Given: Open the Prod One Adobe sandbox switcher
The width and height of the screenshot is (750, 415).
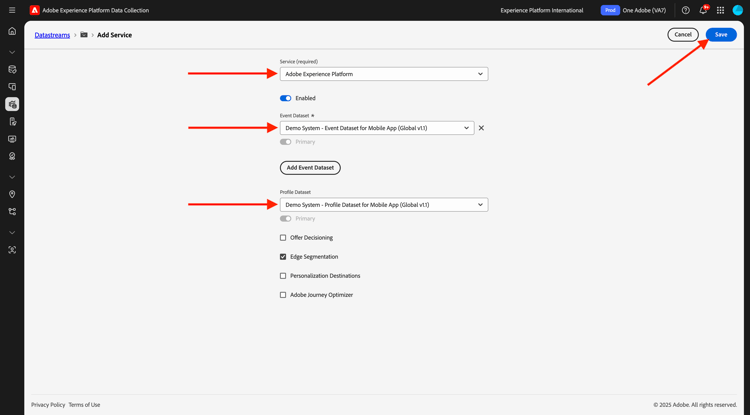Looking at the screenshot, I should coord(634,10).
